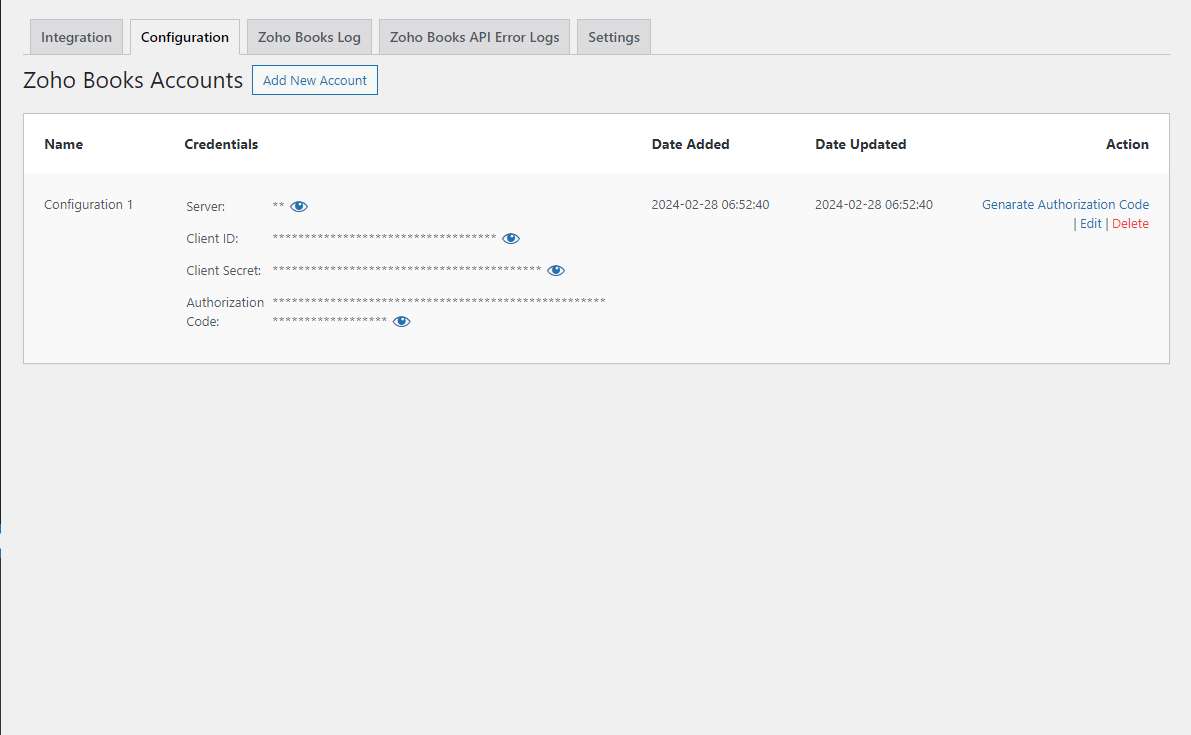This screenshot has height=735, width=1191.
Task: Open the Integration tab
Action: pos(76,37)
